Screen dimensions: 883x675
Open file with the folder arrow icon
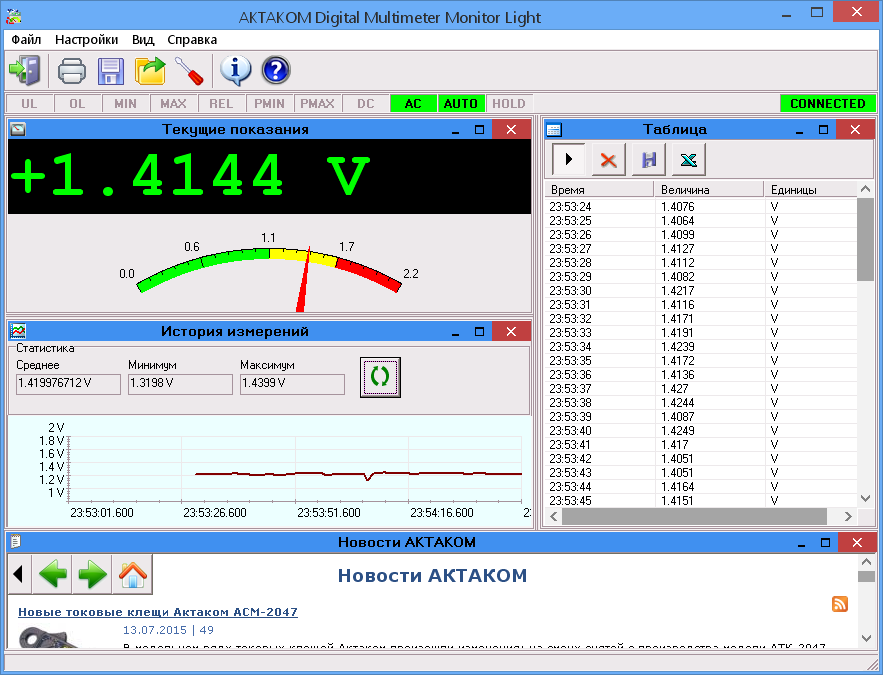150,70
